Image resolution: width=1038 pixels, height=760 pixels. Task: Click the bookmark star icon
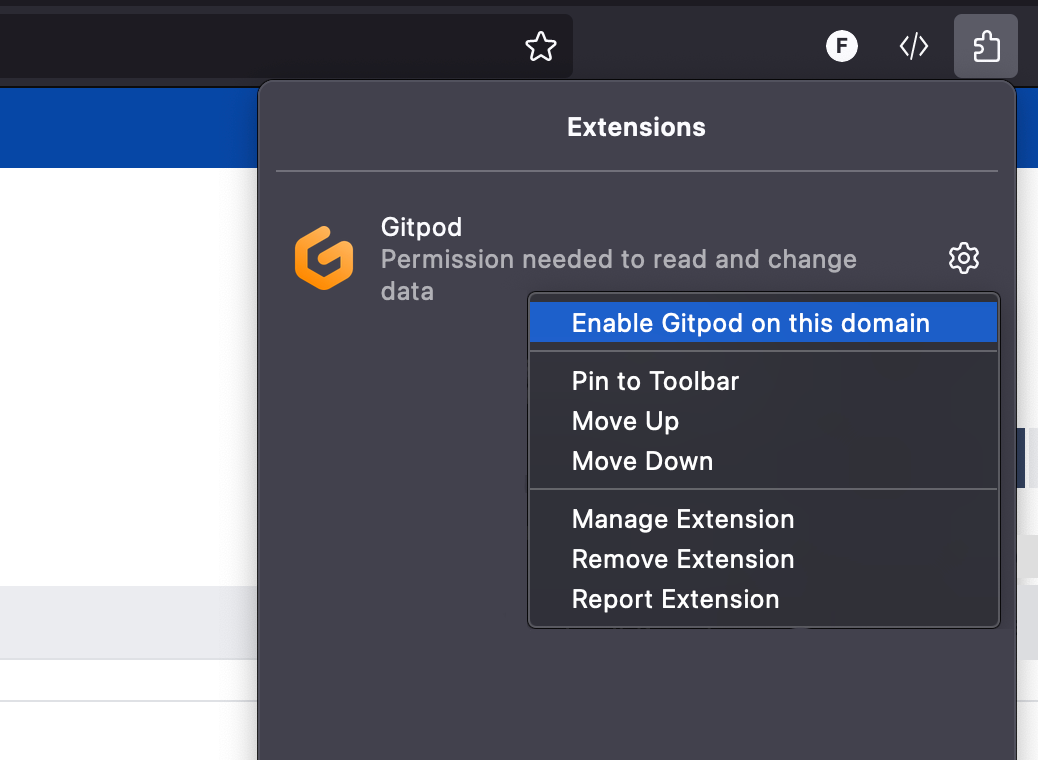pyautogui.click(x=540, y=46)
